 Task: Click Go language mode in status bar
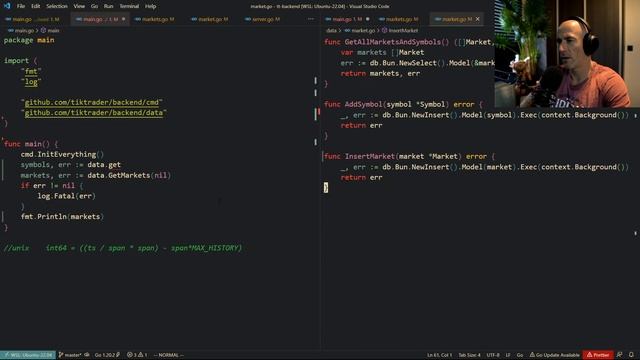tap(520, 355)
